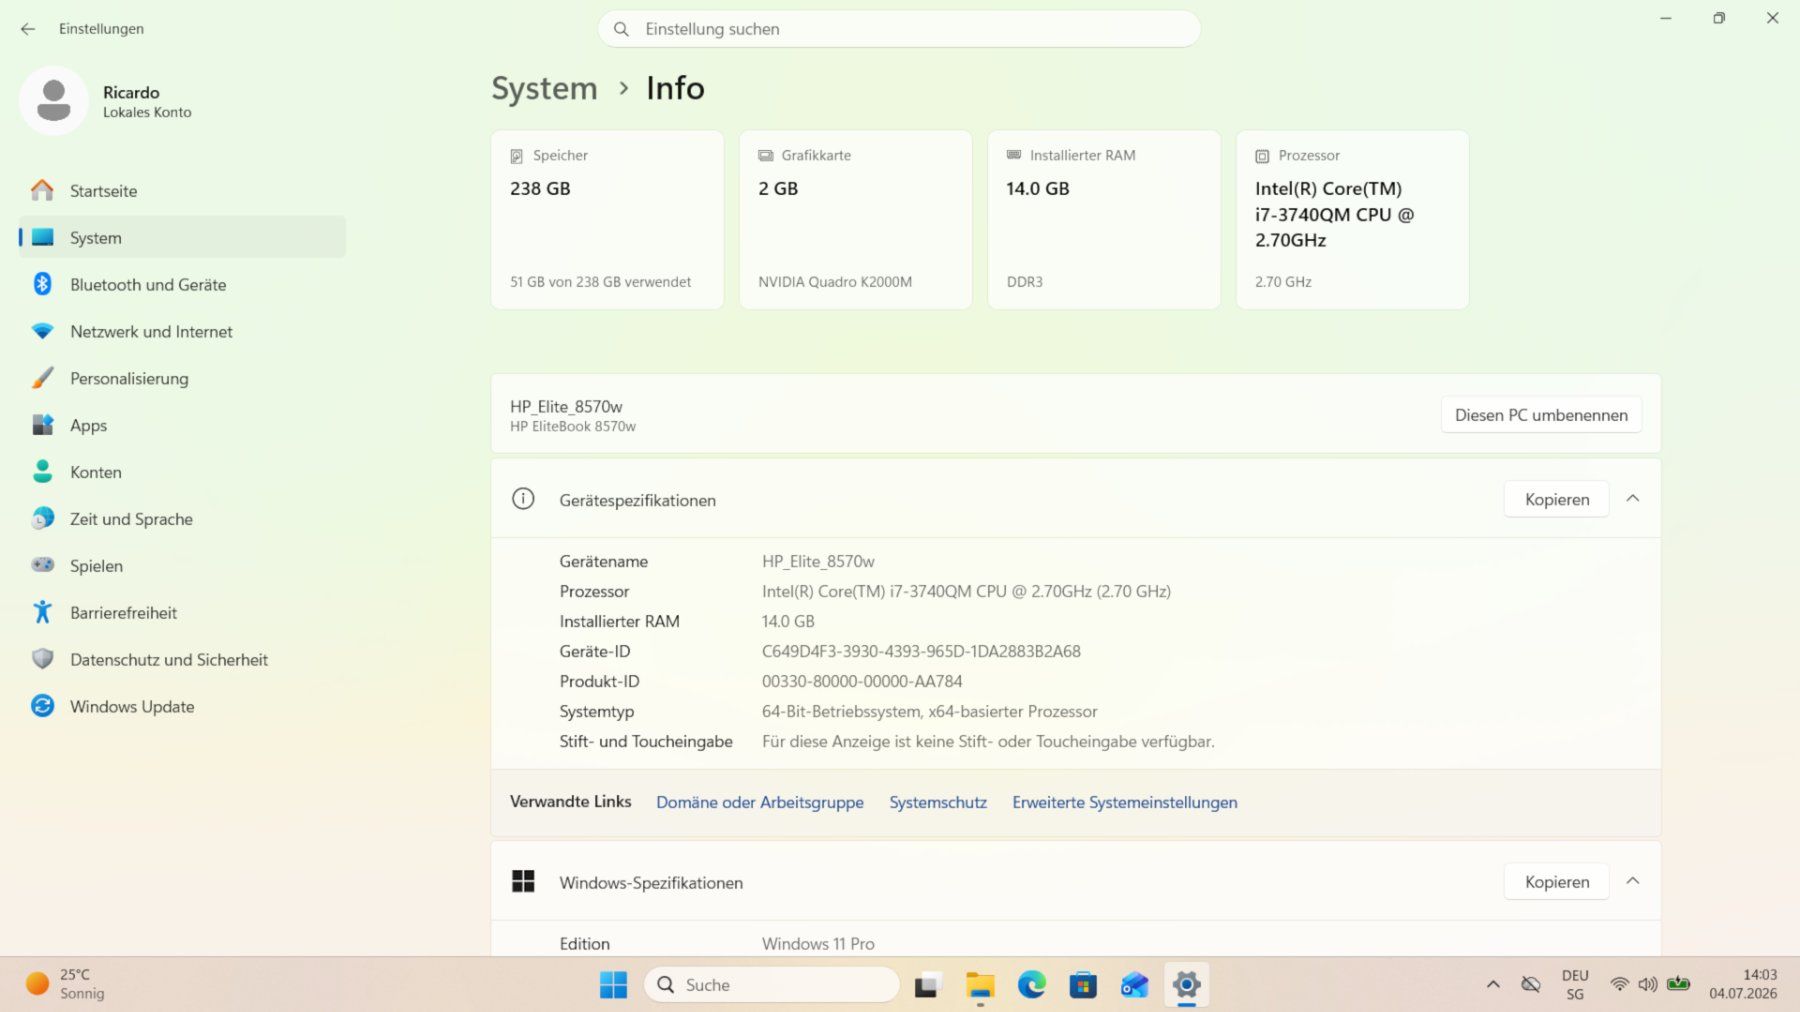Select the Produkt-ID value 00330-80000-00000-AA784
The height and width of the screenshot is (1012, 1800).
pyautogui.click(x=862, y=681)
